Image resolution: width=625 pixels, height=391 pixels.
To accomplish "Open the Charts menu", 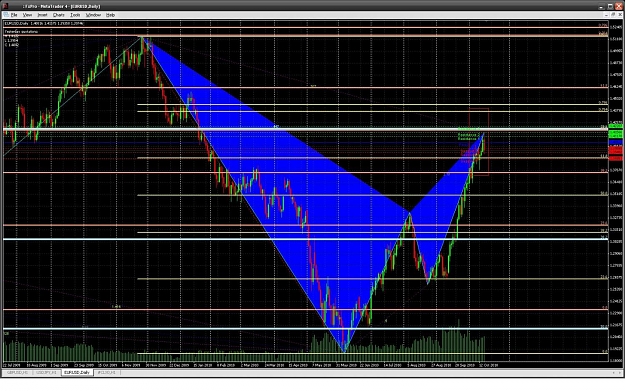I will pyautogui.click(x=59, y=15).
